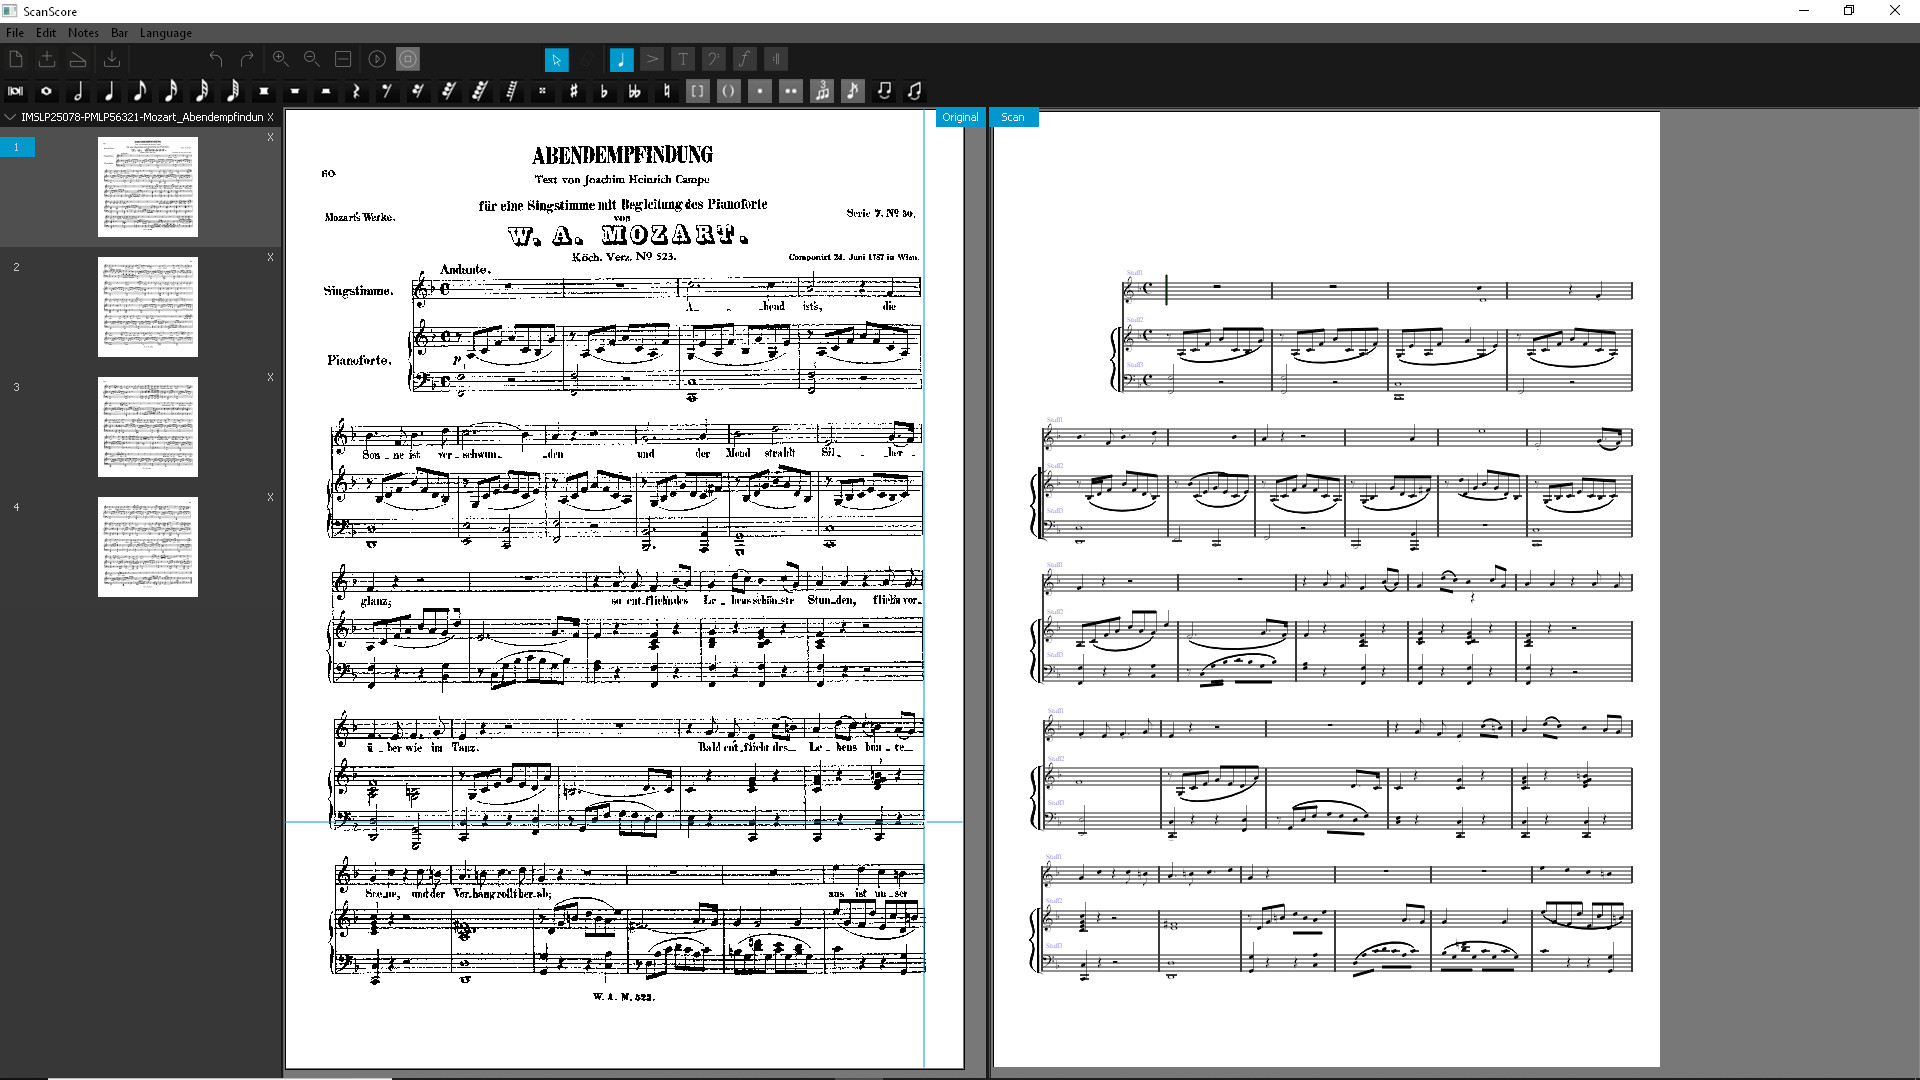Viewport: 1920px width, 1080px height.
Task: Toggle the note input mode
Action: pos(621,60)
